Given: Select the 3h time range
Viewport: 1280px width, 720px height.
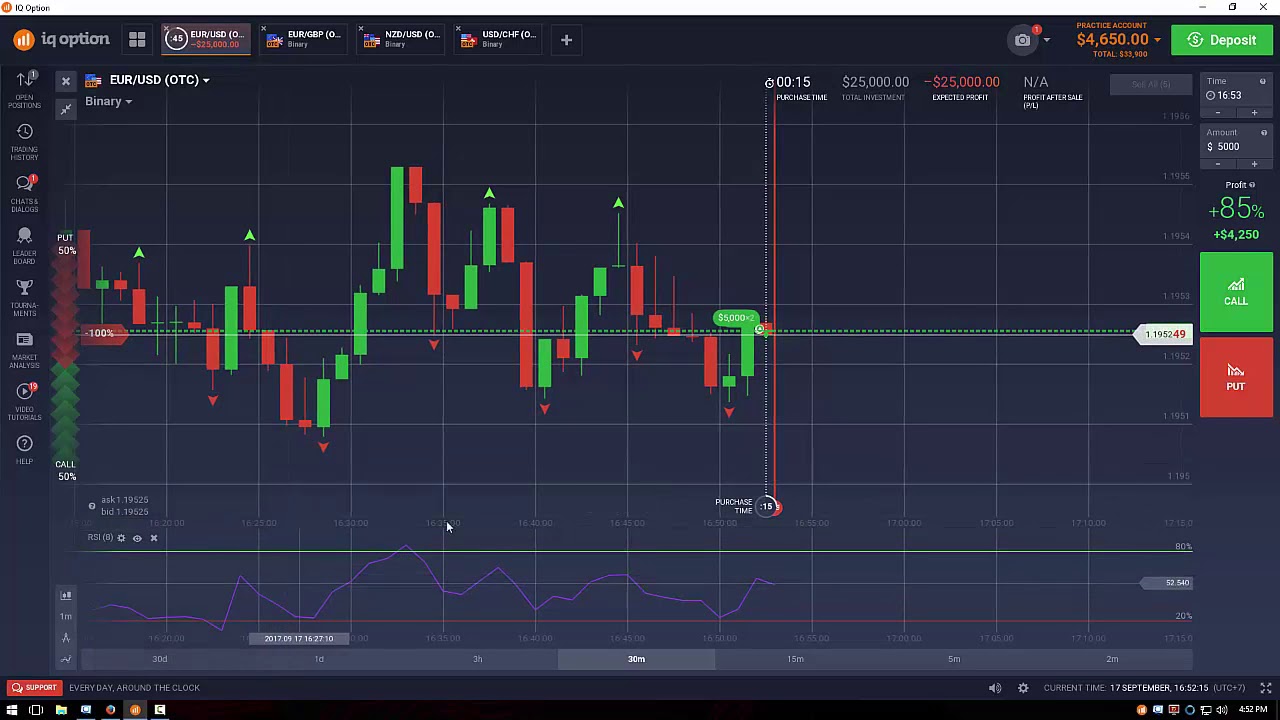Looking at the screenshot, I should pos(477,659).
